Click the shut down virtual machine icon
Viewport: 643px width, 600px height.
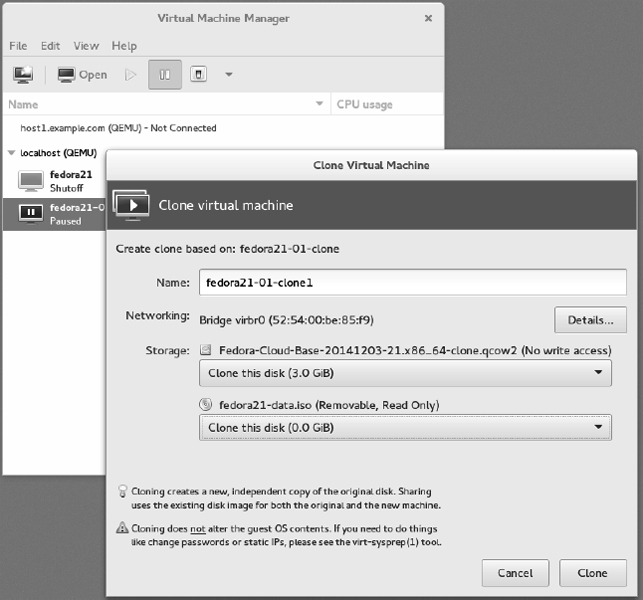point(198,75)
